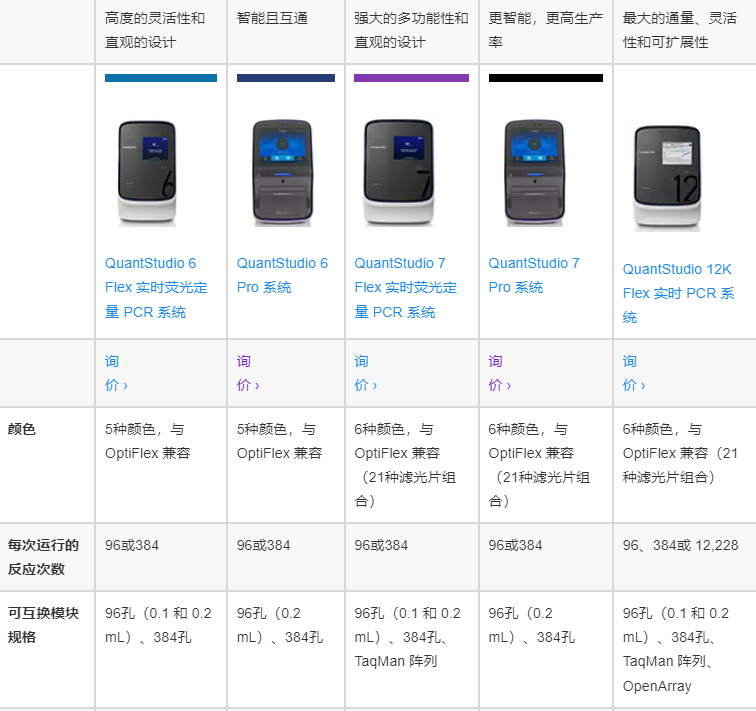Click 6种颜色 cell for QuantStudio 12K Flex

click(x=685, y=465)
